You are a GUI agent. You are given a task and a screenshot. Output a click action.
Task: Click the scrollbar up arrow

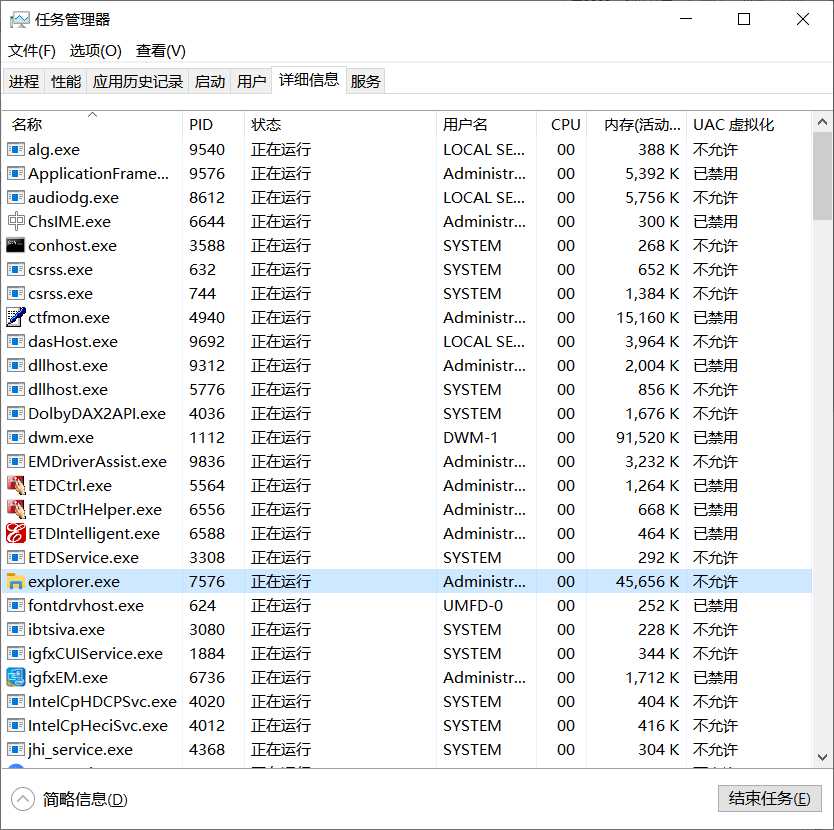[822, 122]
